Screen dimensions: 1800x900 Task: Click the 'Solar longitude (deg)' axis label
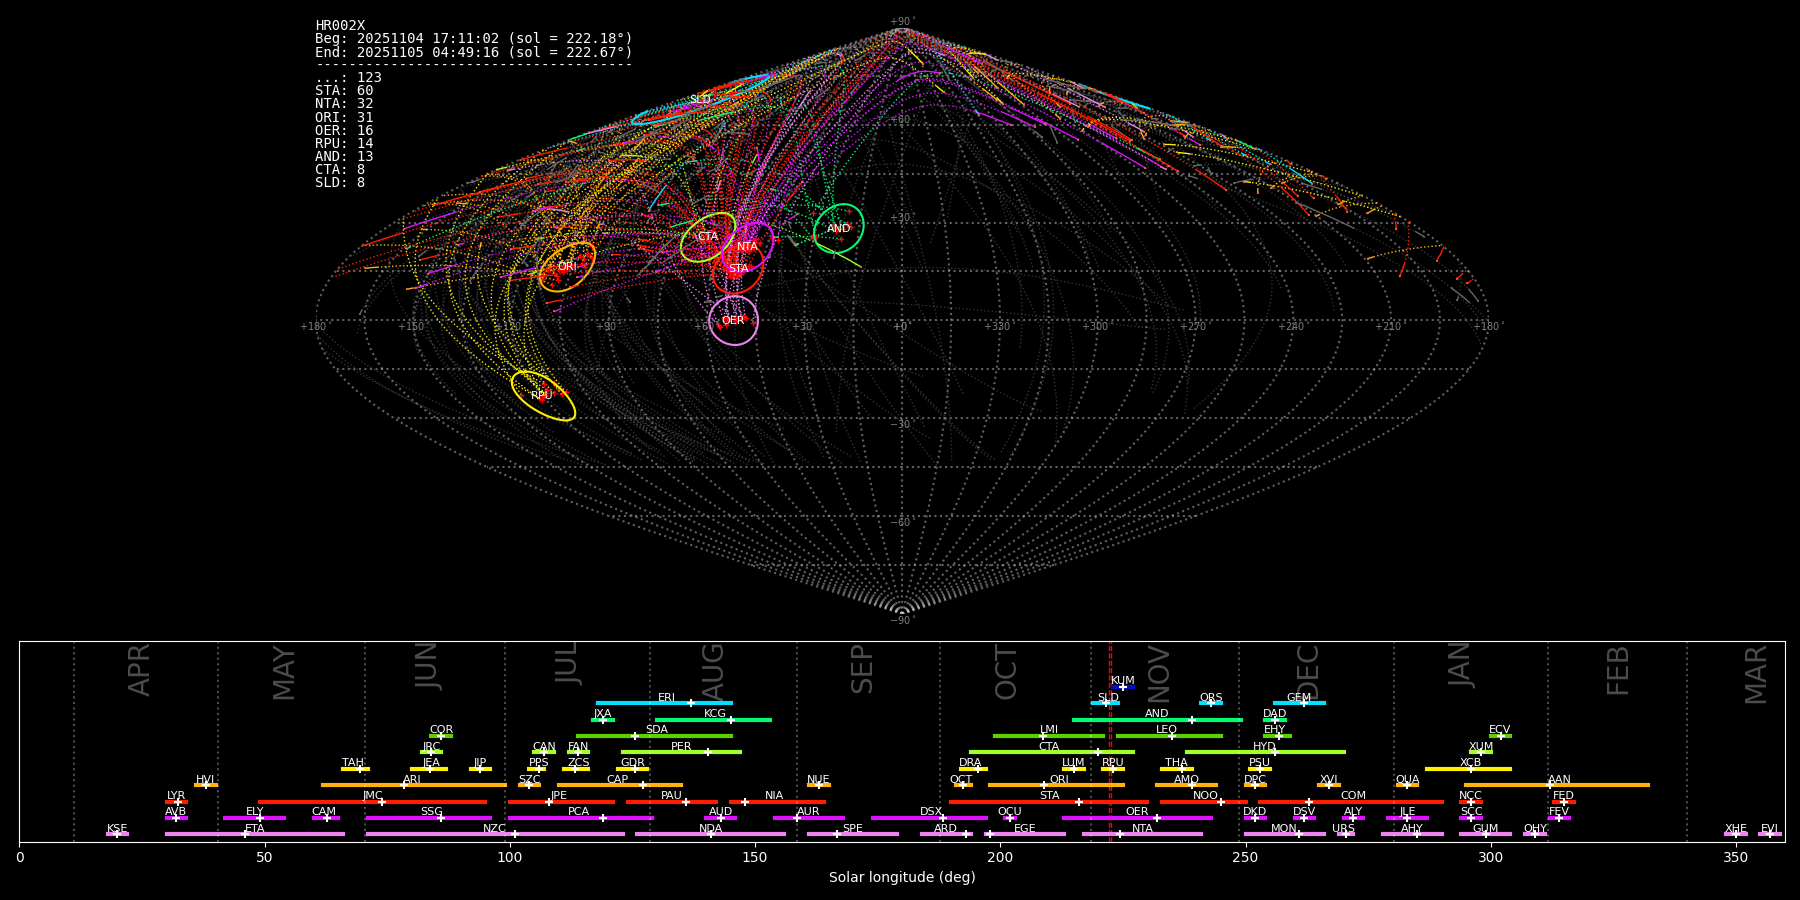[x=902, y=877]
